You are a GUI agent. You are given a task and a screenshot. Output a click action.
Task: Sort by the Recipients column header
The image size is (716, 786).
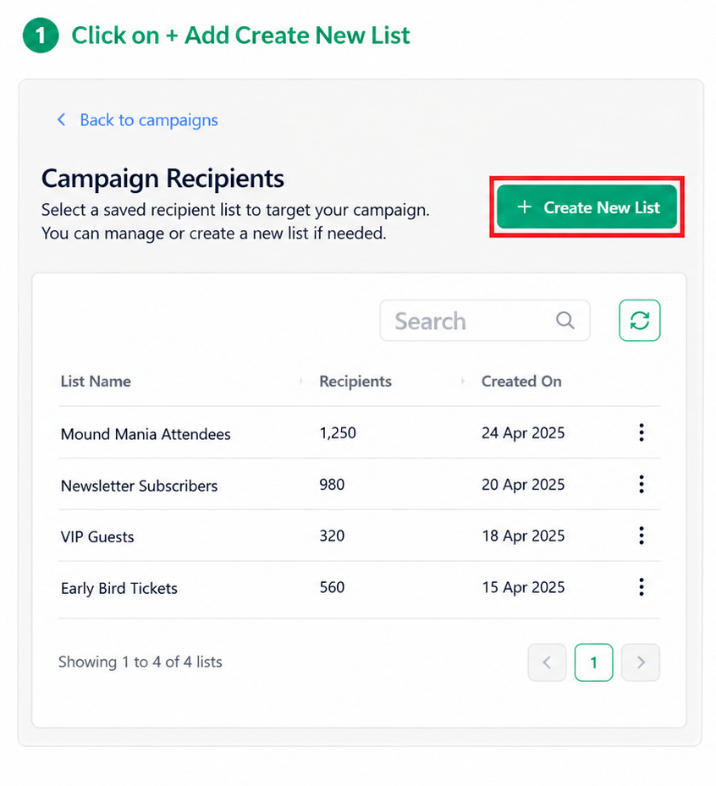click(x=355, y=381)
